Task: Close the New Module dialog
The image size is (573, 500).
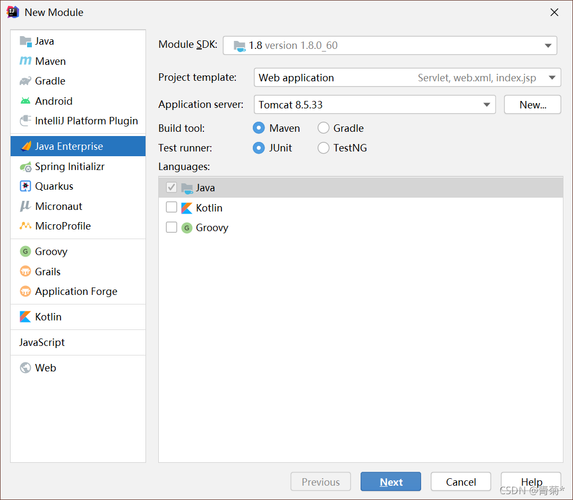Action: click(x=554, y=12)
